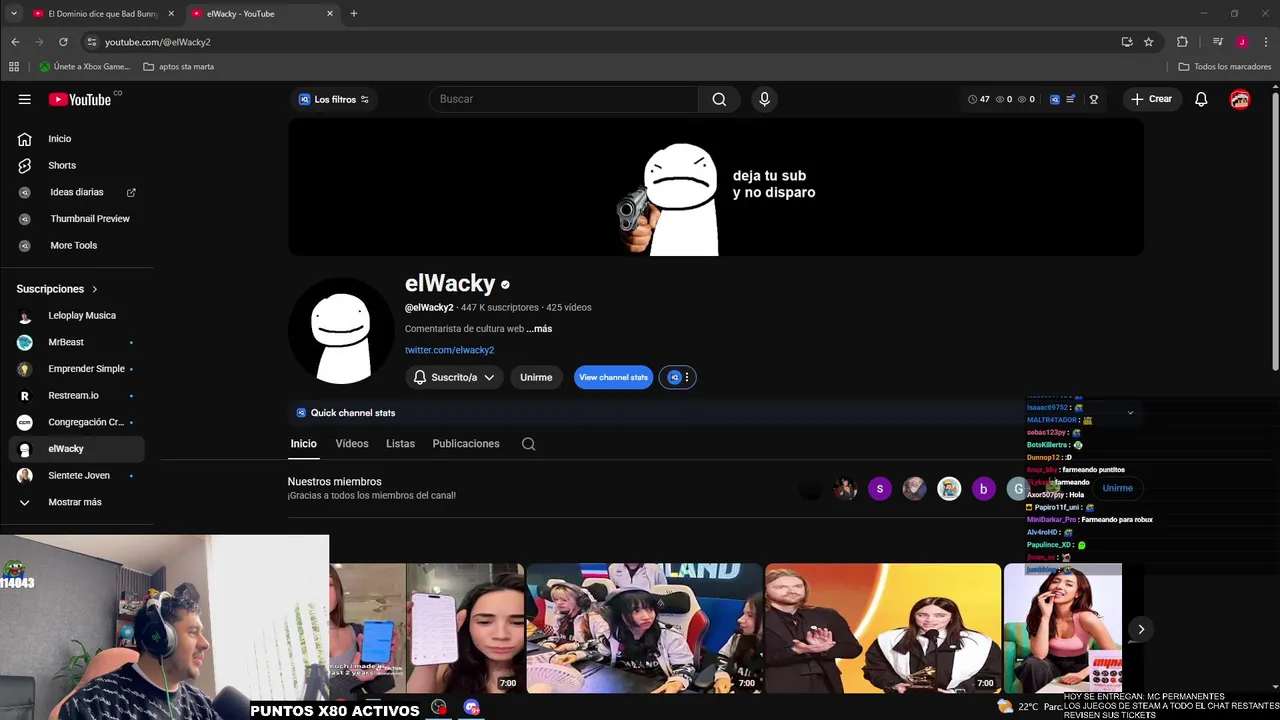This screenshot has width=1280, height=720.
Task: Open Restream.io subscription
Action: click(76, 395)
